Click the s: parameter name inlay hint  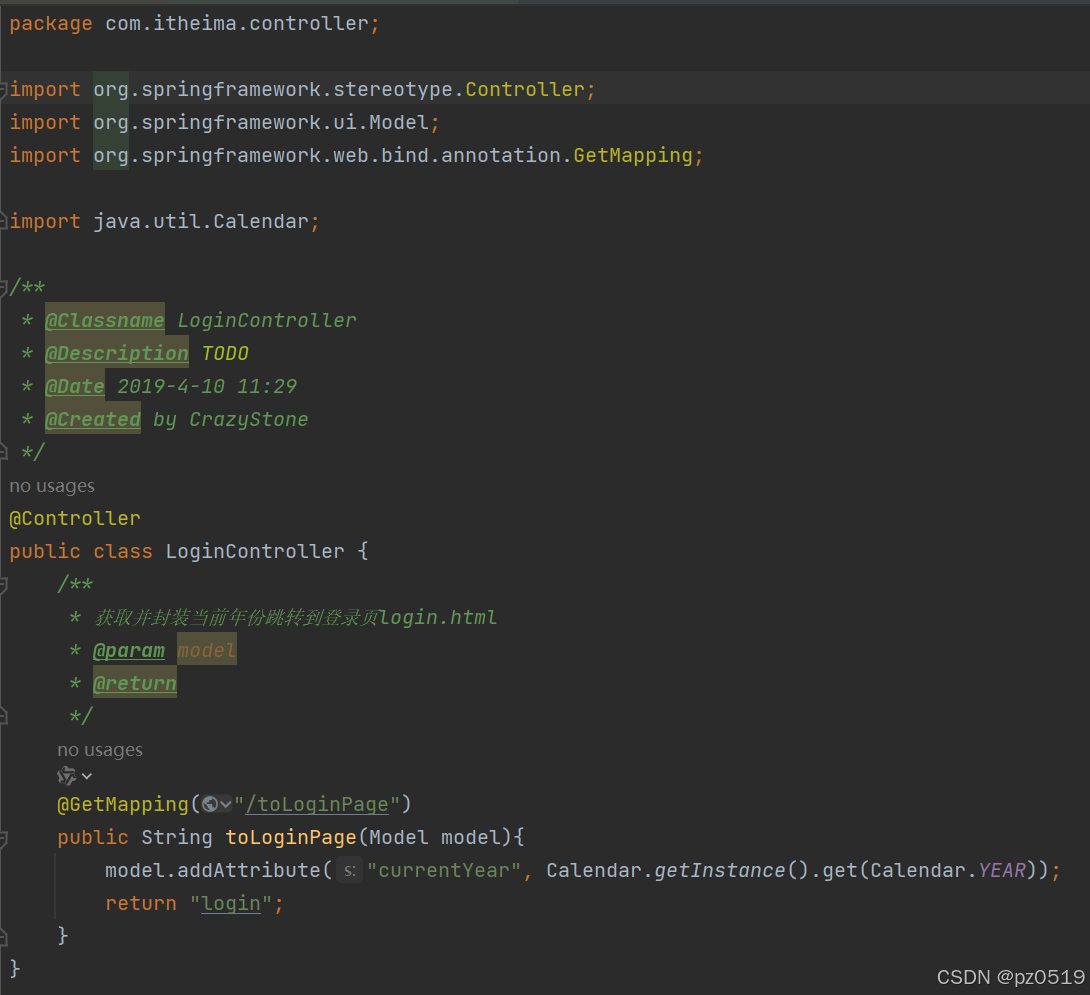pyautogui.click(x=349, y=870)
